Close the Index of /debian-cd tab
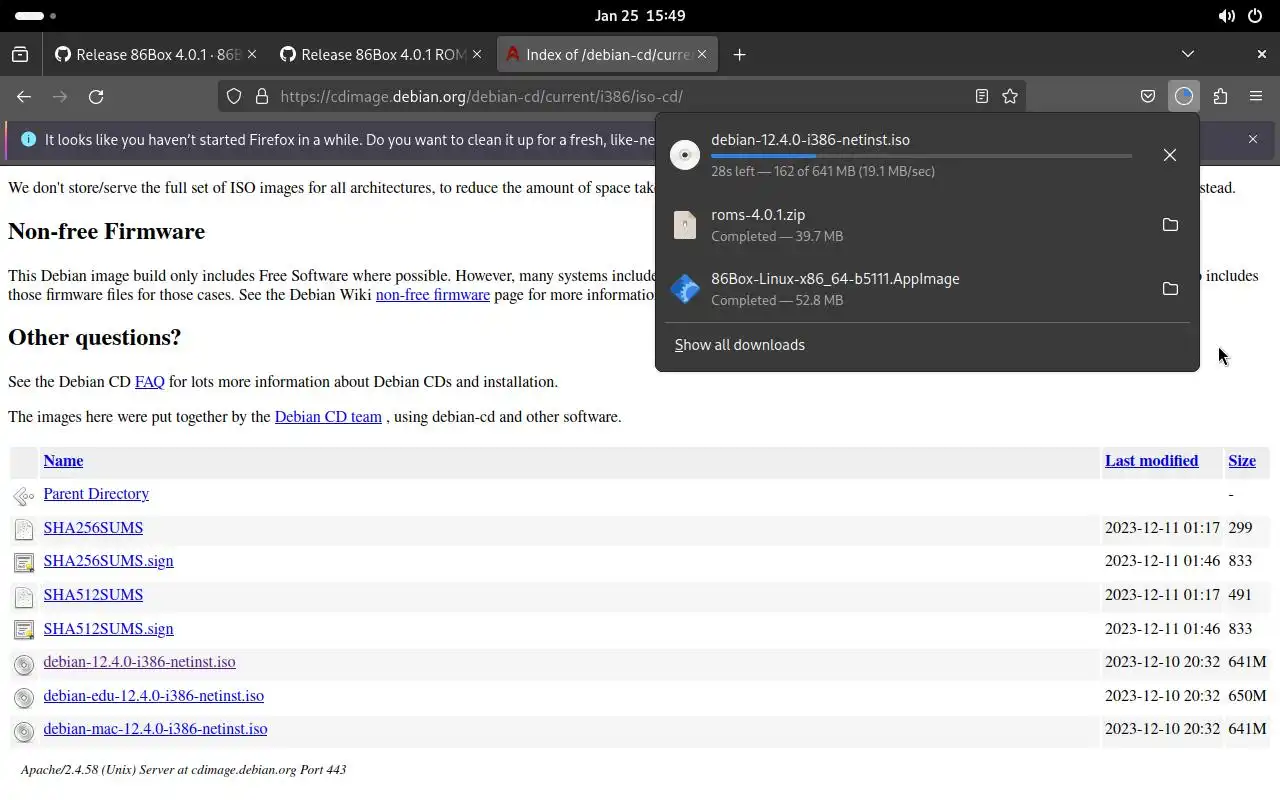The height and width of the screenshot is (800, 1280). [x=702, y=55]
